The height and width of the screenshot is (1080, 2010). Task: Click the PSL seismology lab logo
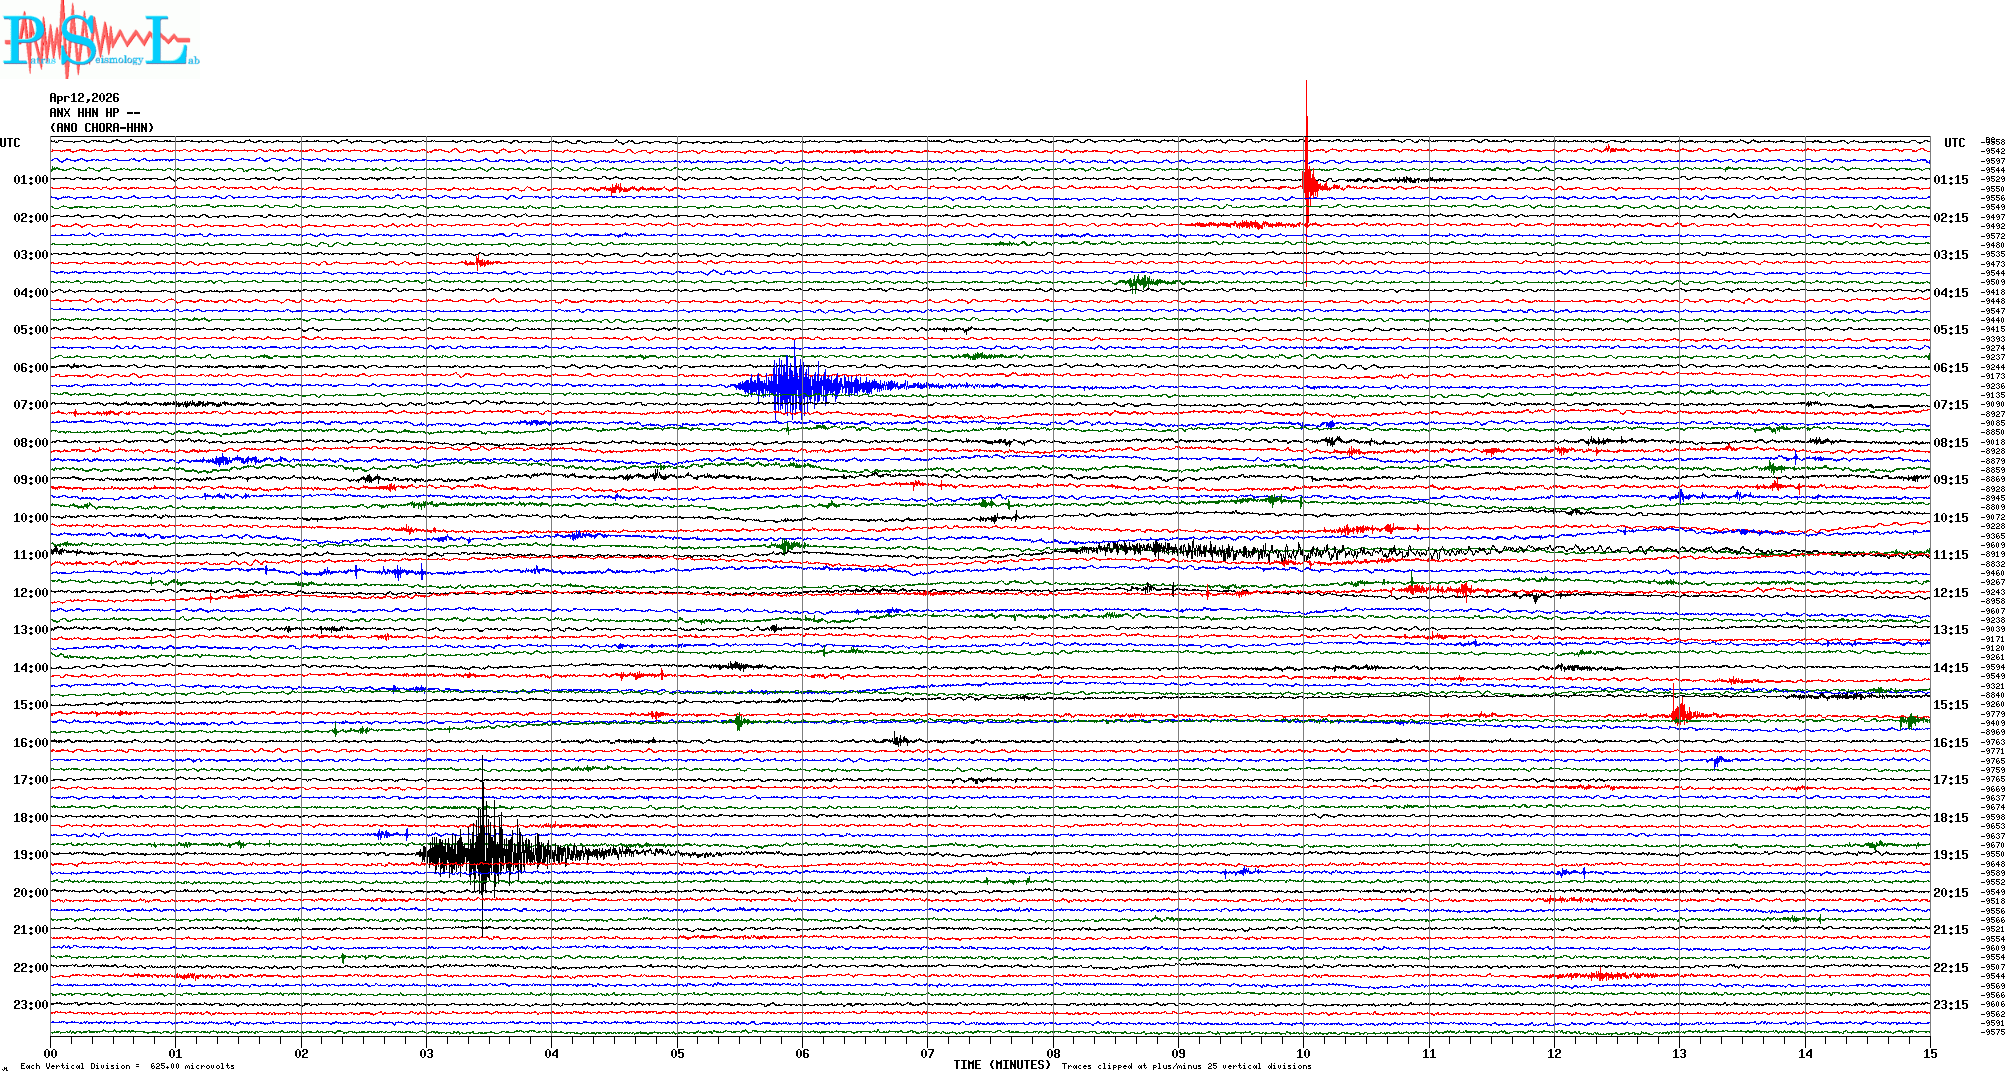pos(100,40)
